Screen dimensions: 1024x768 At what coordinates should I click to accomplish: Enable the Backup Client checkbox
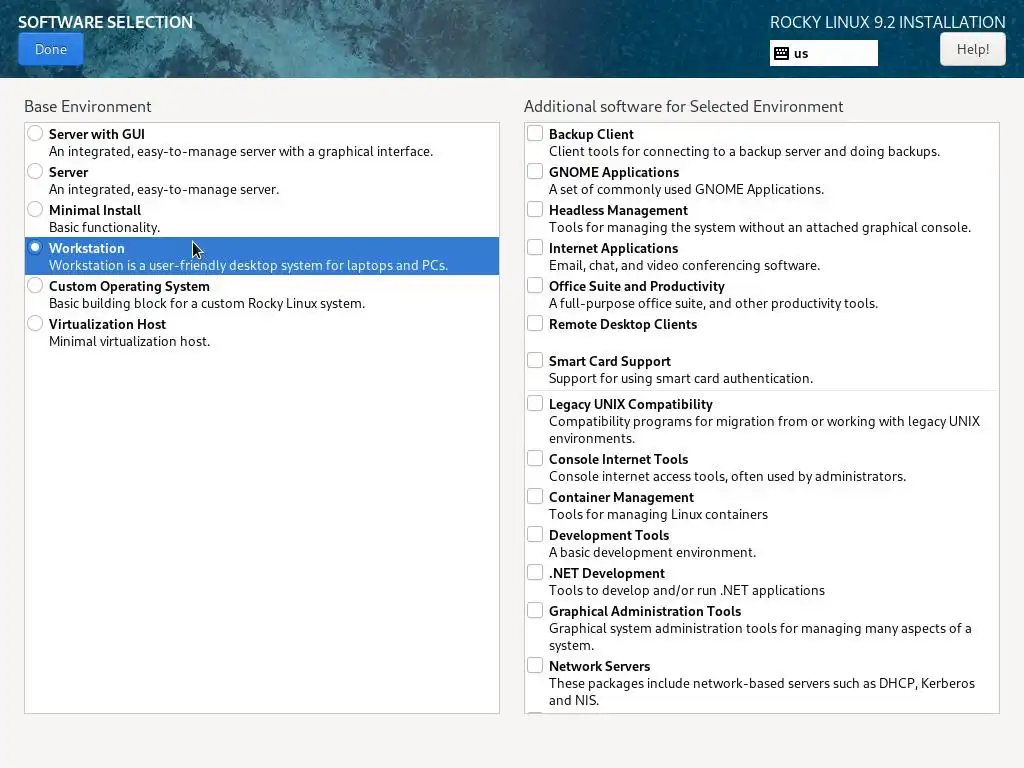(535, 133)
